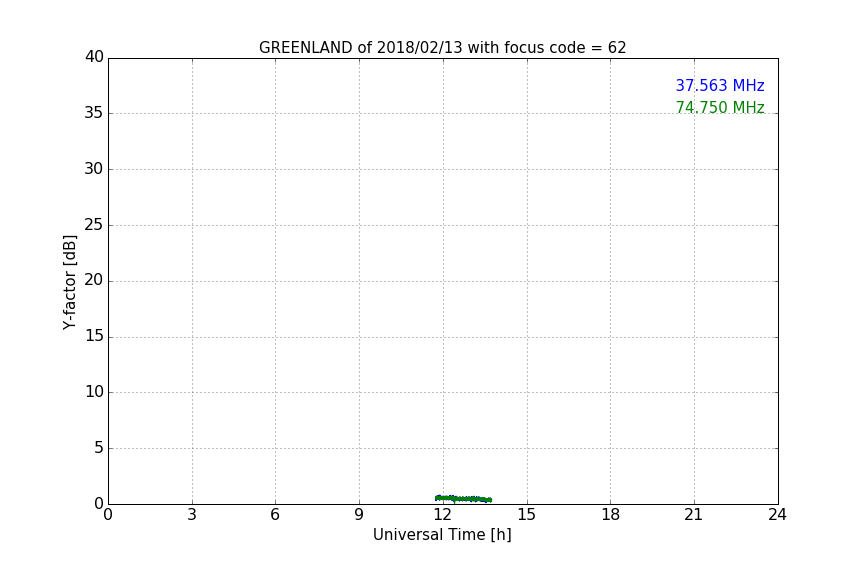Image resolution: width=864 pixels, height=576 pixels.
Task: Select the green 74.750 MHz legend label
Action: pyautogui.click(x=720, y=107)
